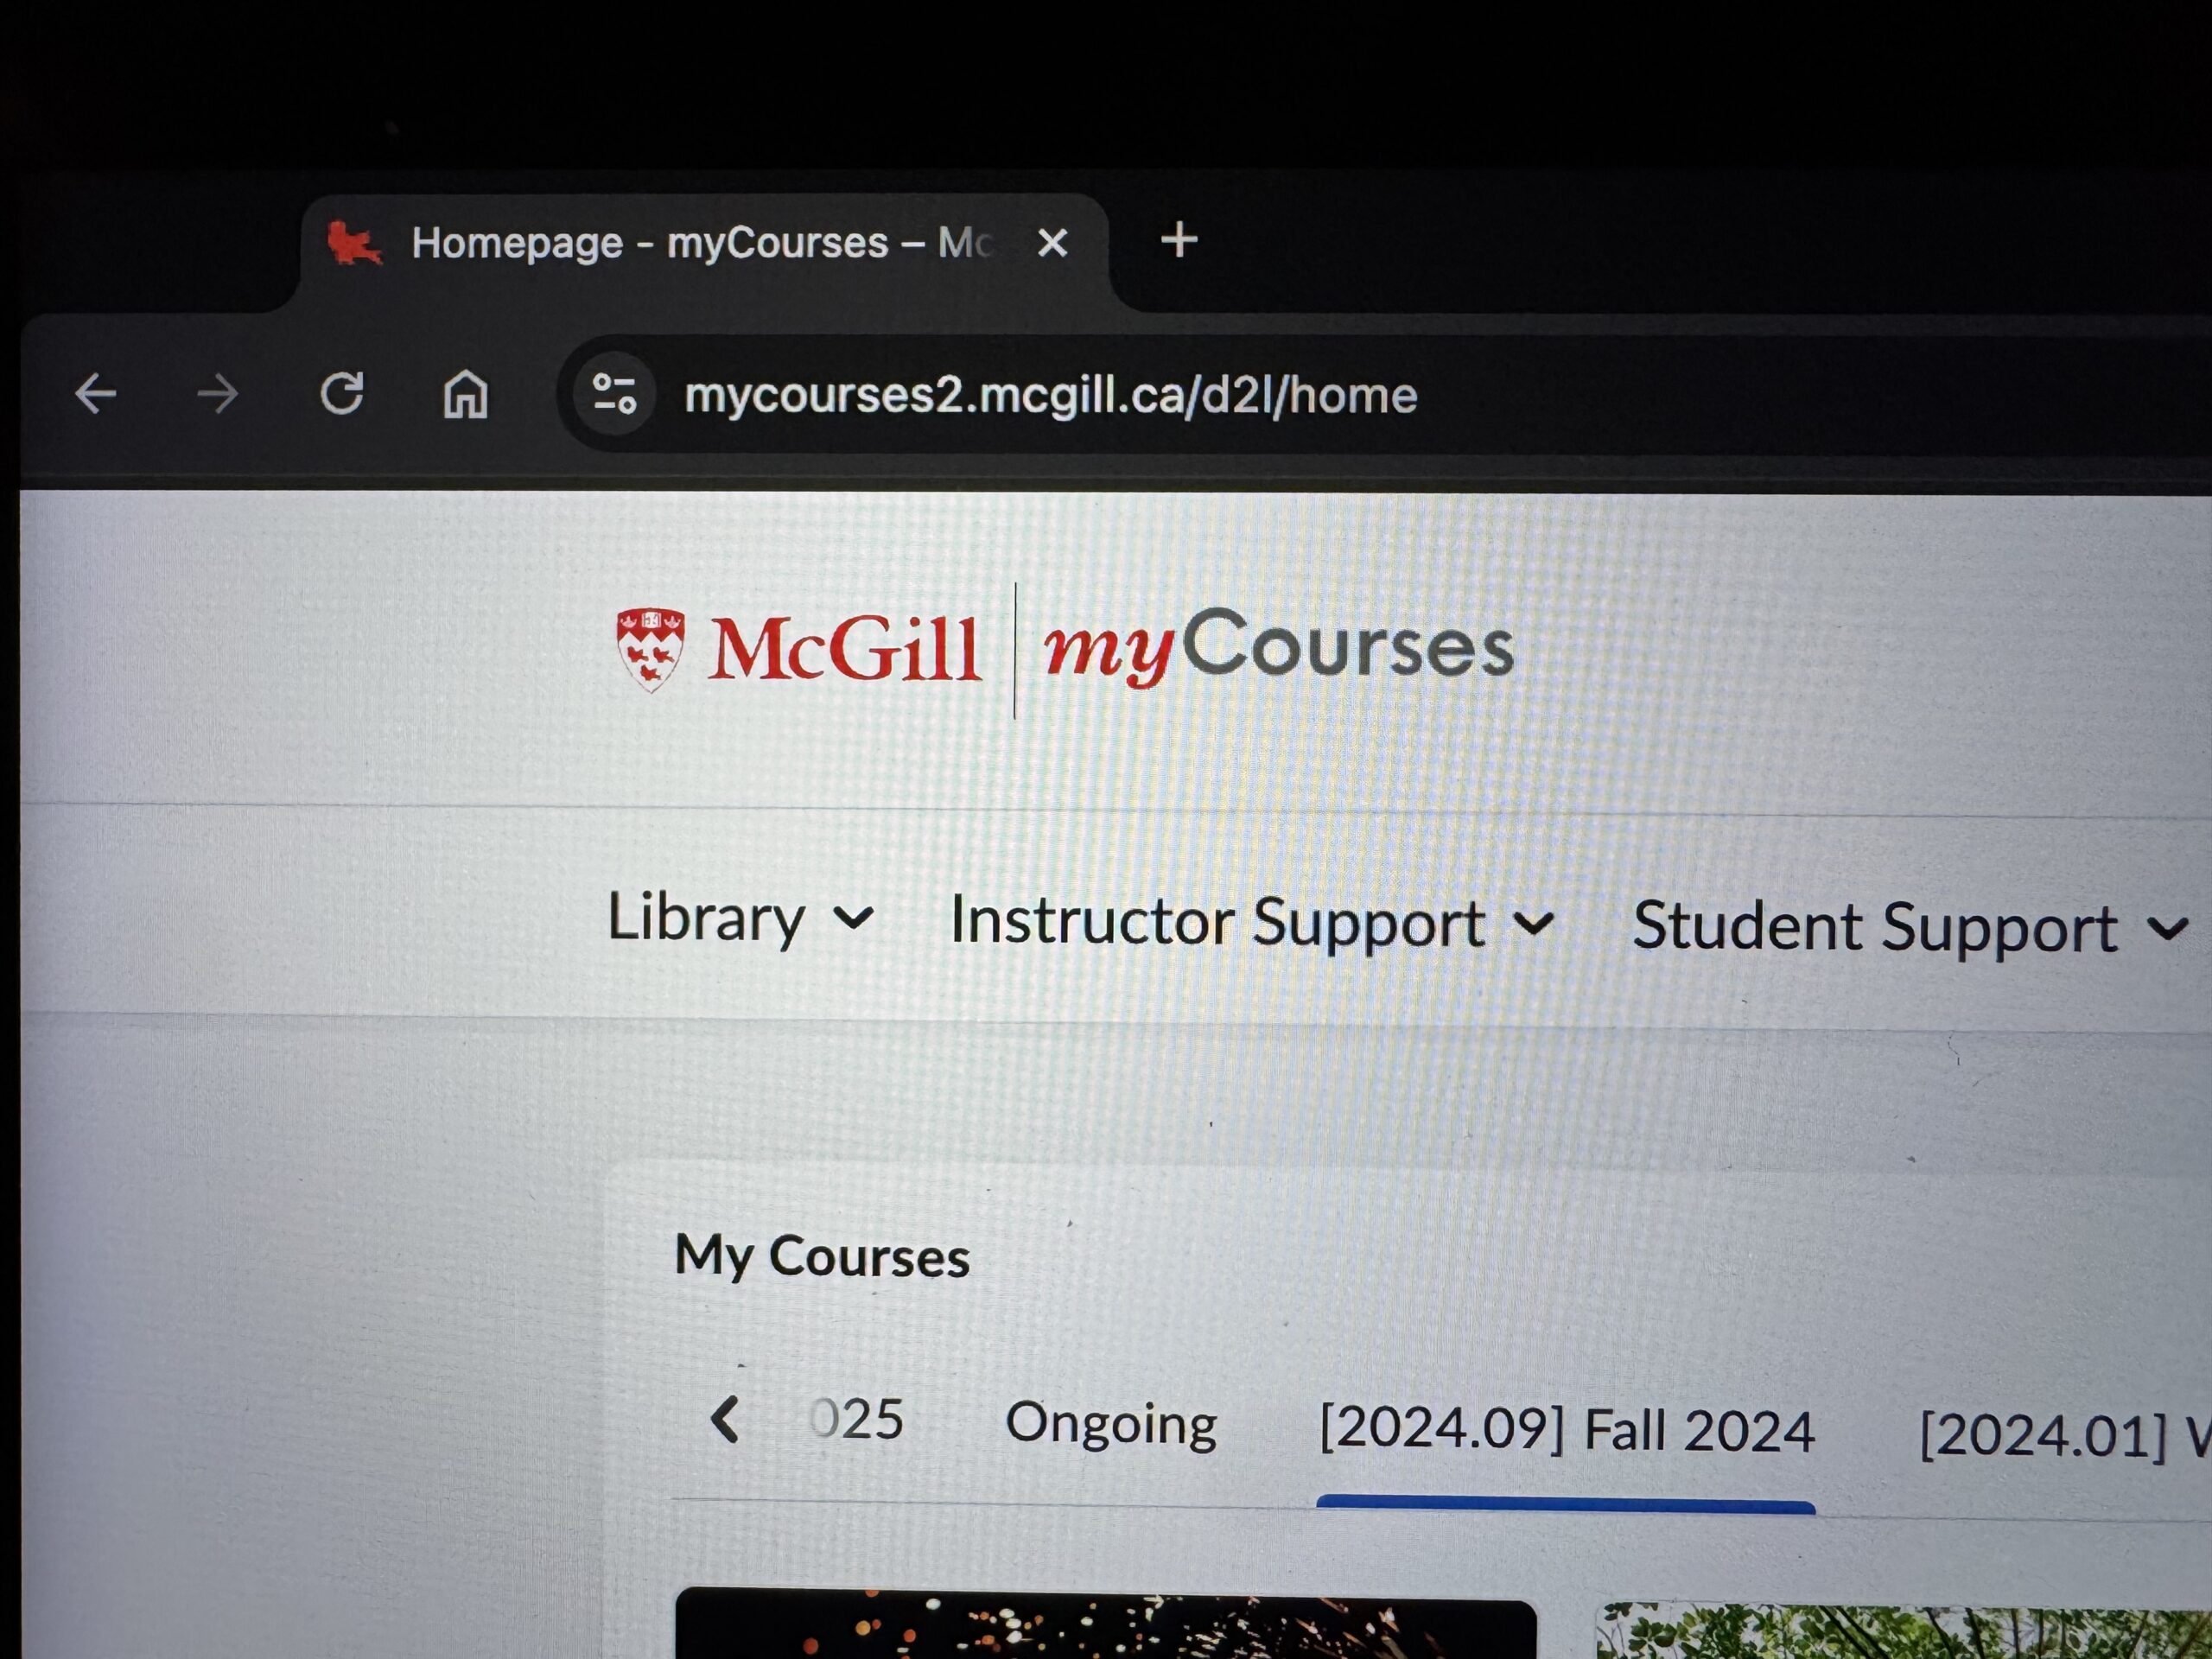
Task: Open the Instructor Support dropdown
Action: tap(1252, 922)
